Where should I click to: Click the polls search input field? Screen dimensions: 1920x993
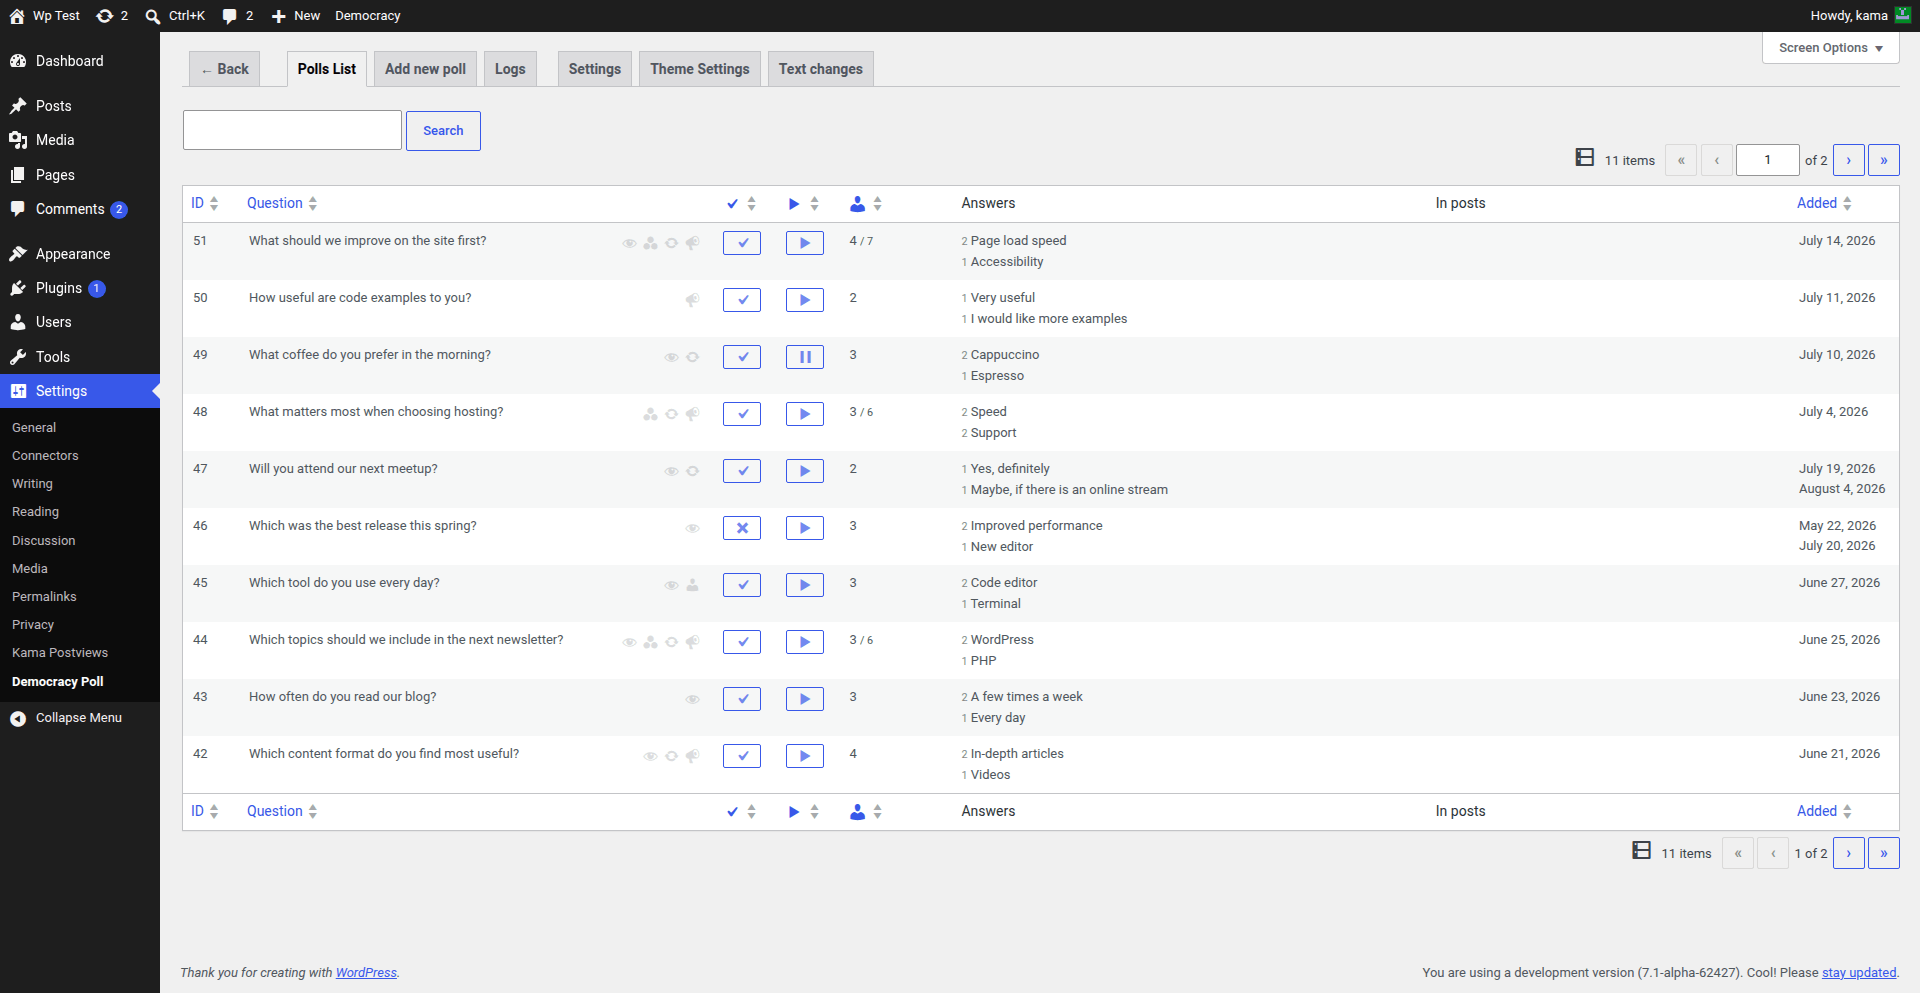(x=292, y=131)
